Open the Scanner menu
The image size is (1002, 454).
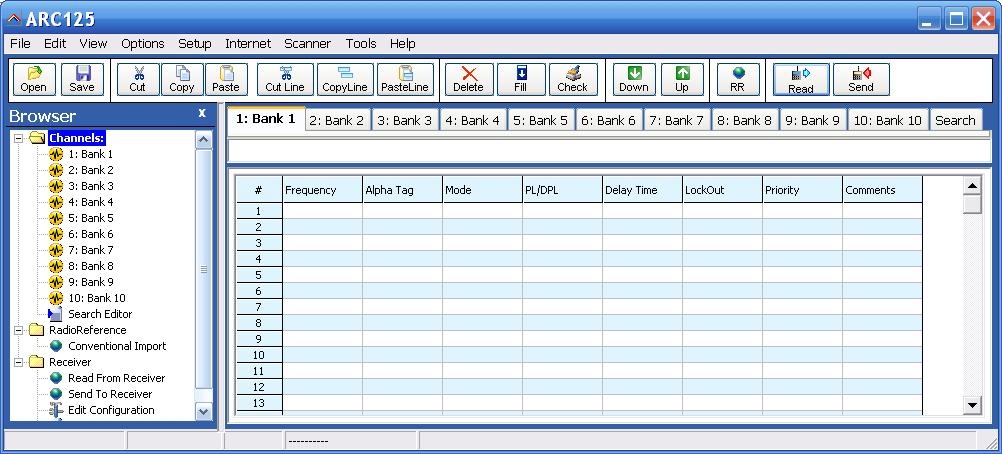(307, 43)
